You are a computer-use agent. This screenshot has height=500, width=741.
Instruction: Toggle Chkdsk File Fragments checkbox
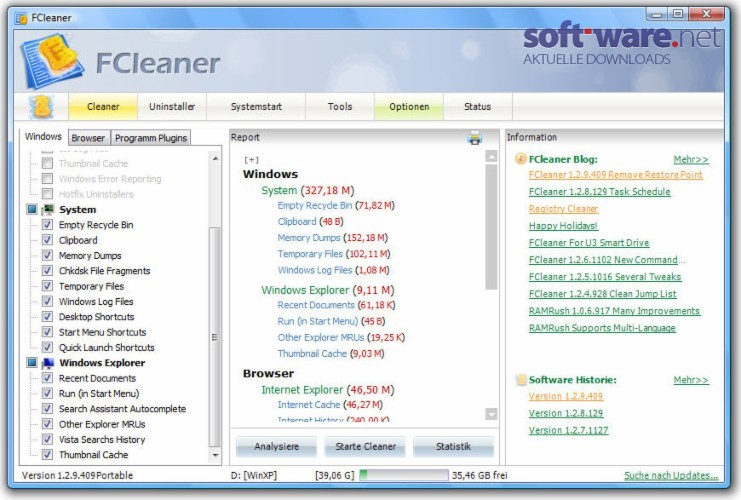(47, 270)
